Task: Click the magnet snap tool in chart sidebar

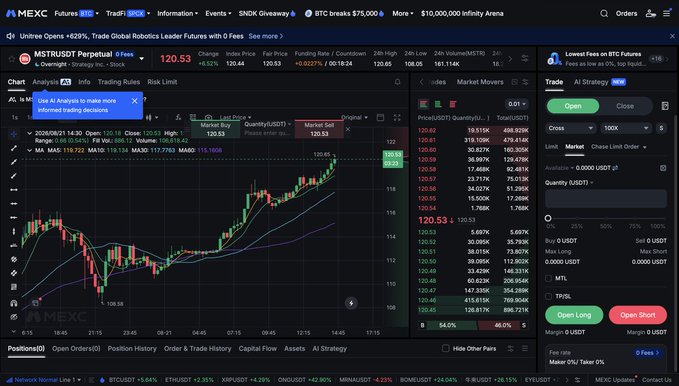Action: 14,303
